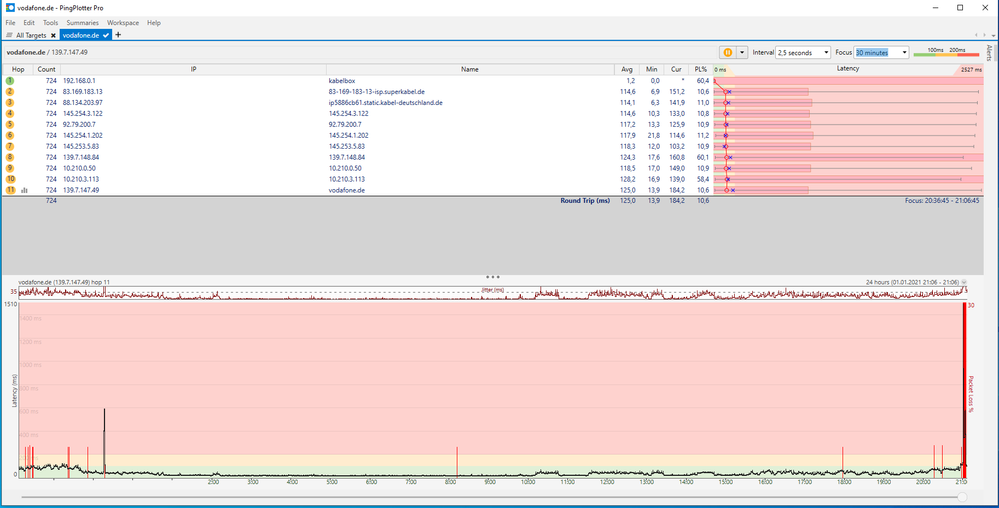The width and height of the screenshot is (999, 508).
Task: Open the tab list dropdown arrow
Action: click(991, 35)
